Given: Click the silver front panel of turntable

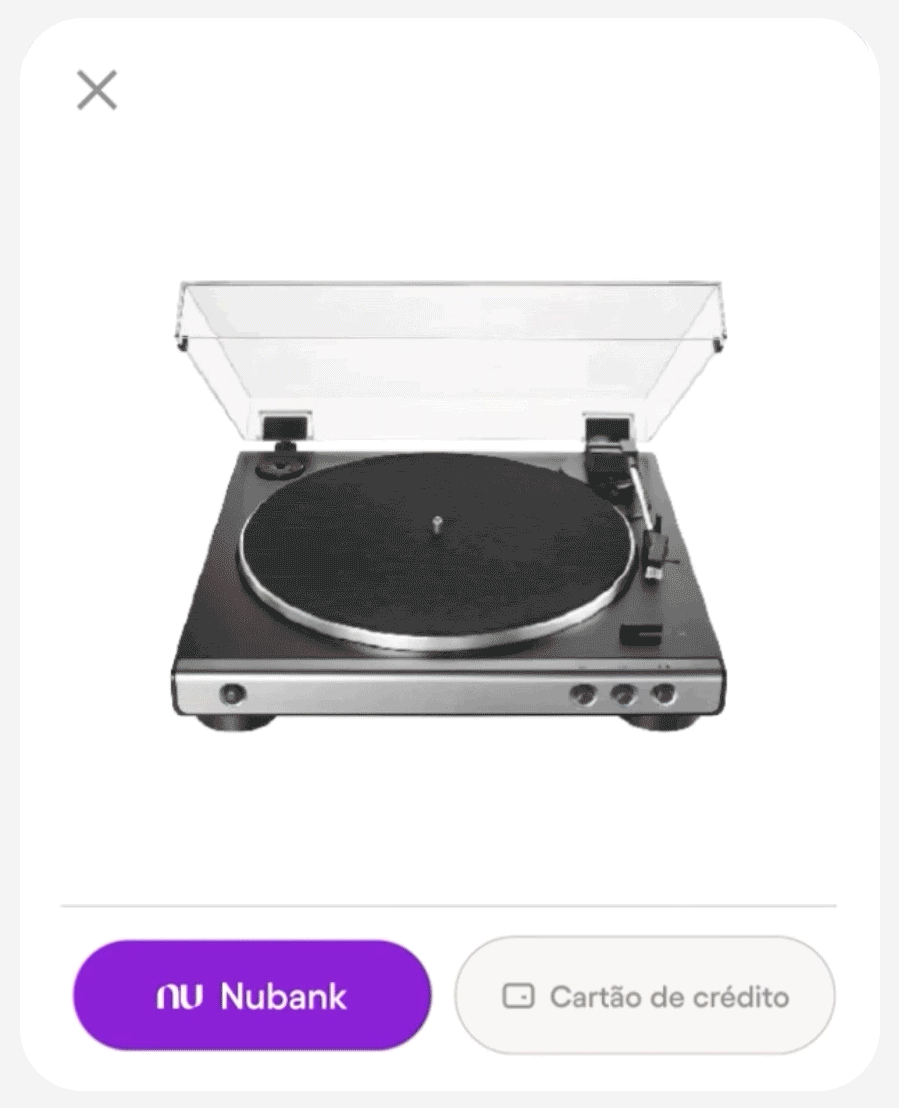Looking at the screenshot, I should (x=448, y=693).
